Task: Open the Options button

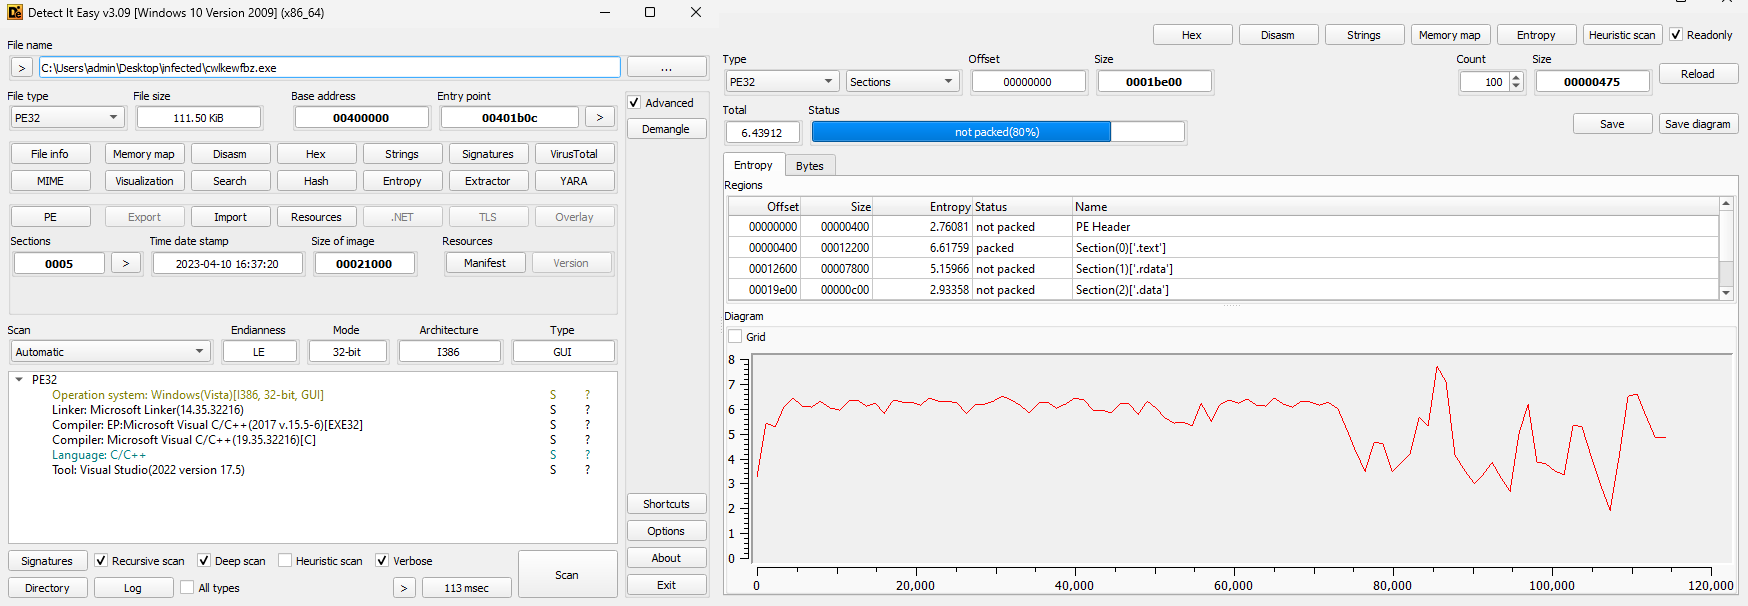Action: point(666,531)
